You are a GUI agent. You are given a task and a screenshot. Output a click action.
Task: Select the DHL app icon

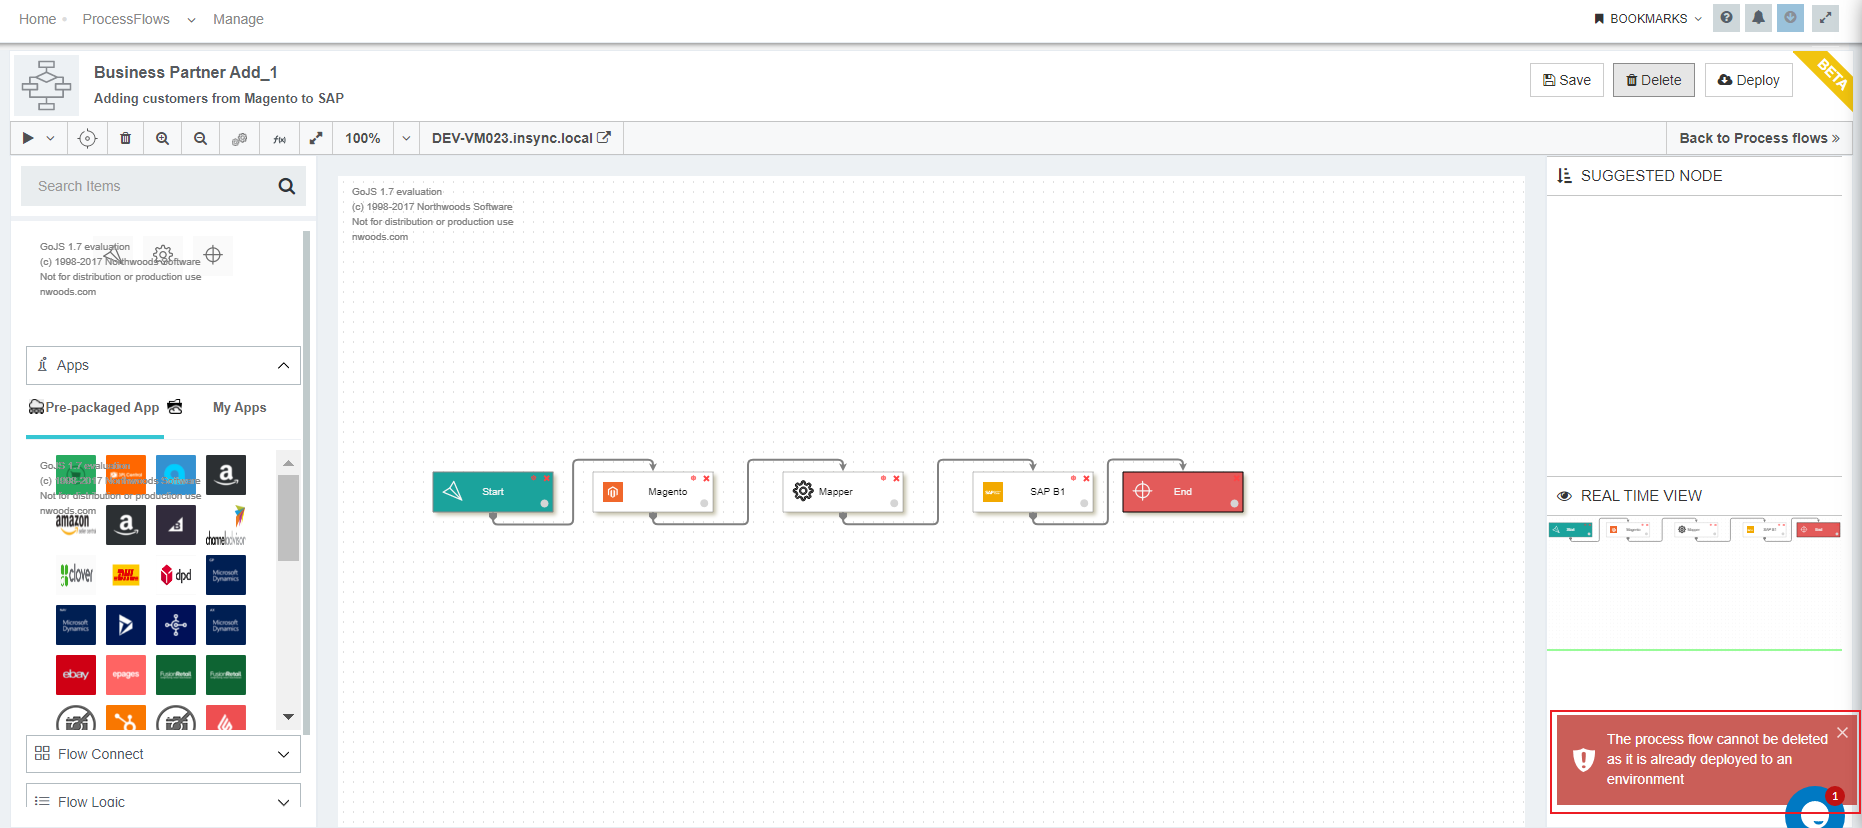[126, 575]
